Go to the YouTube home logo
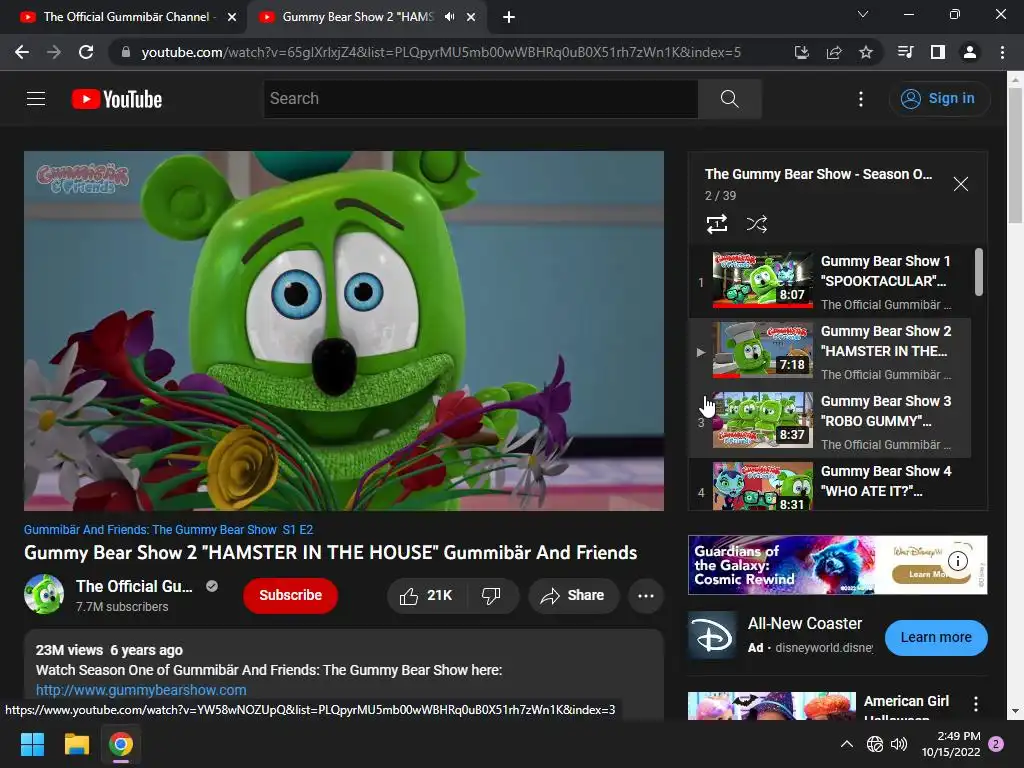 point(117,99)
